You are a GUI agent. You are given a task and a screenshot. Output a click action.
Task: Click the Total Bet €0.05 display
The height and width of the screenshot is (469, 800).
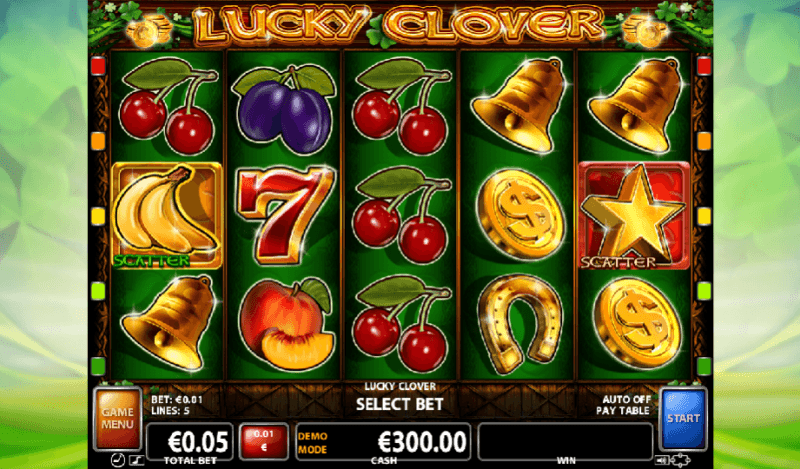pyautogui.click(x=190, y=441)
